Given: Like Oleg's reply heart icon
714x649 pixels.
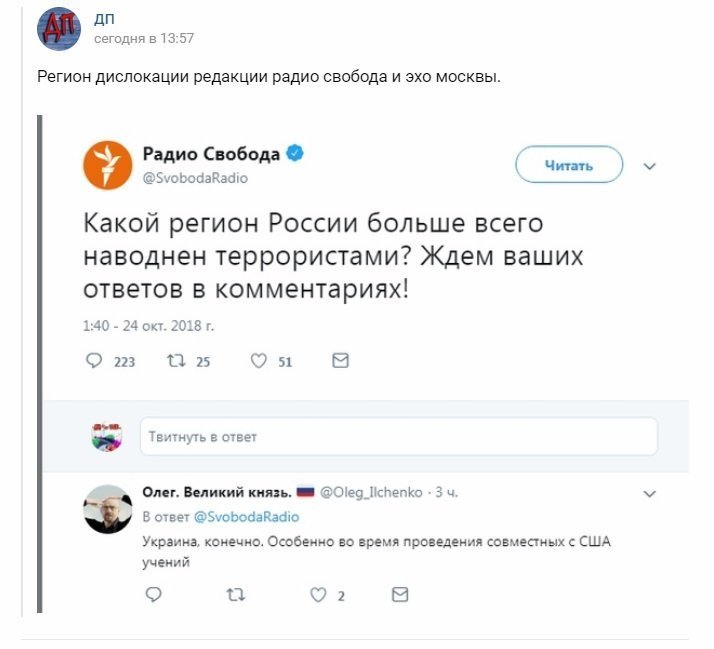Looking at the screenshot, I should (x=318, y=595).
